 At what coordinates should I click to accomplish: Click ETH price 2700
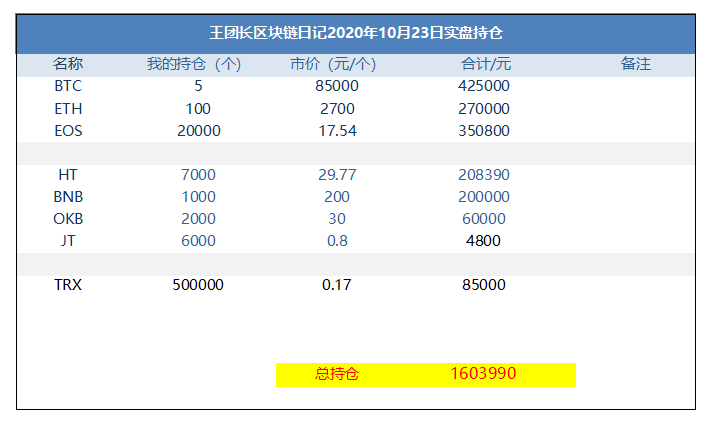[x=337, y=108]
